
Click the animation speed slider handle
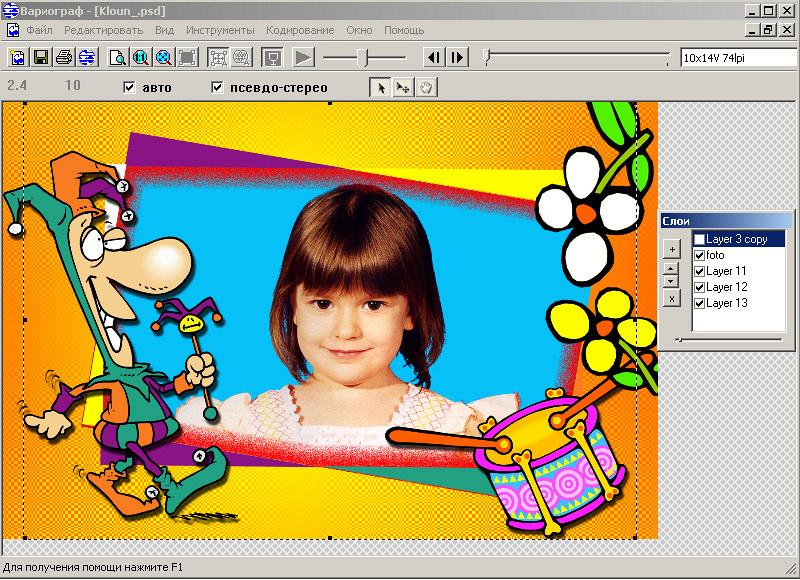[x=362, y=58]
